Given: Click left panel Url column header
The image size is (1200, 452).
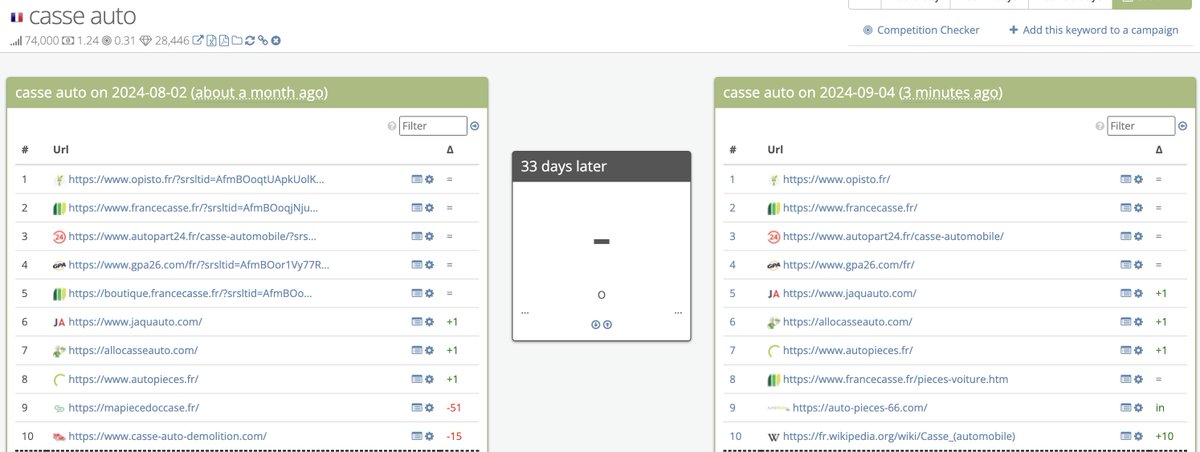Looking at the screenshot, I should tap(60, 149).
